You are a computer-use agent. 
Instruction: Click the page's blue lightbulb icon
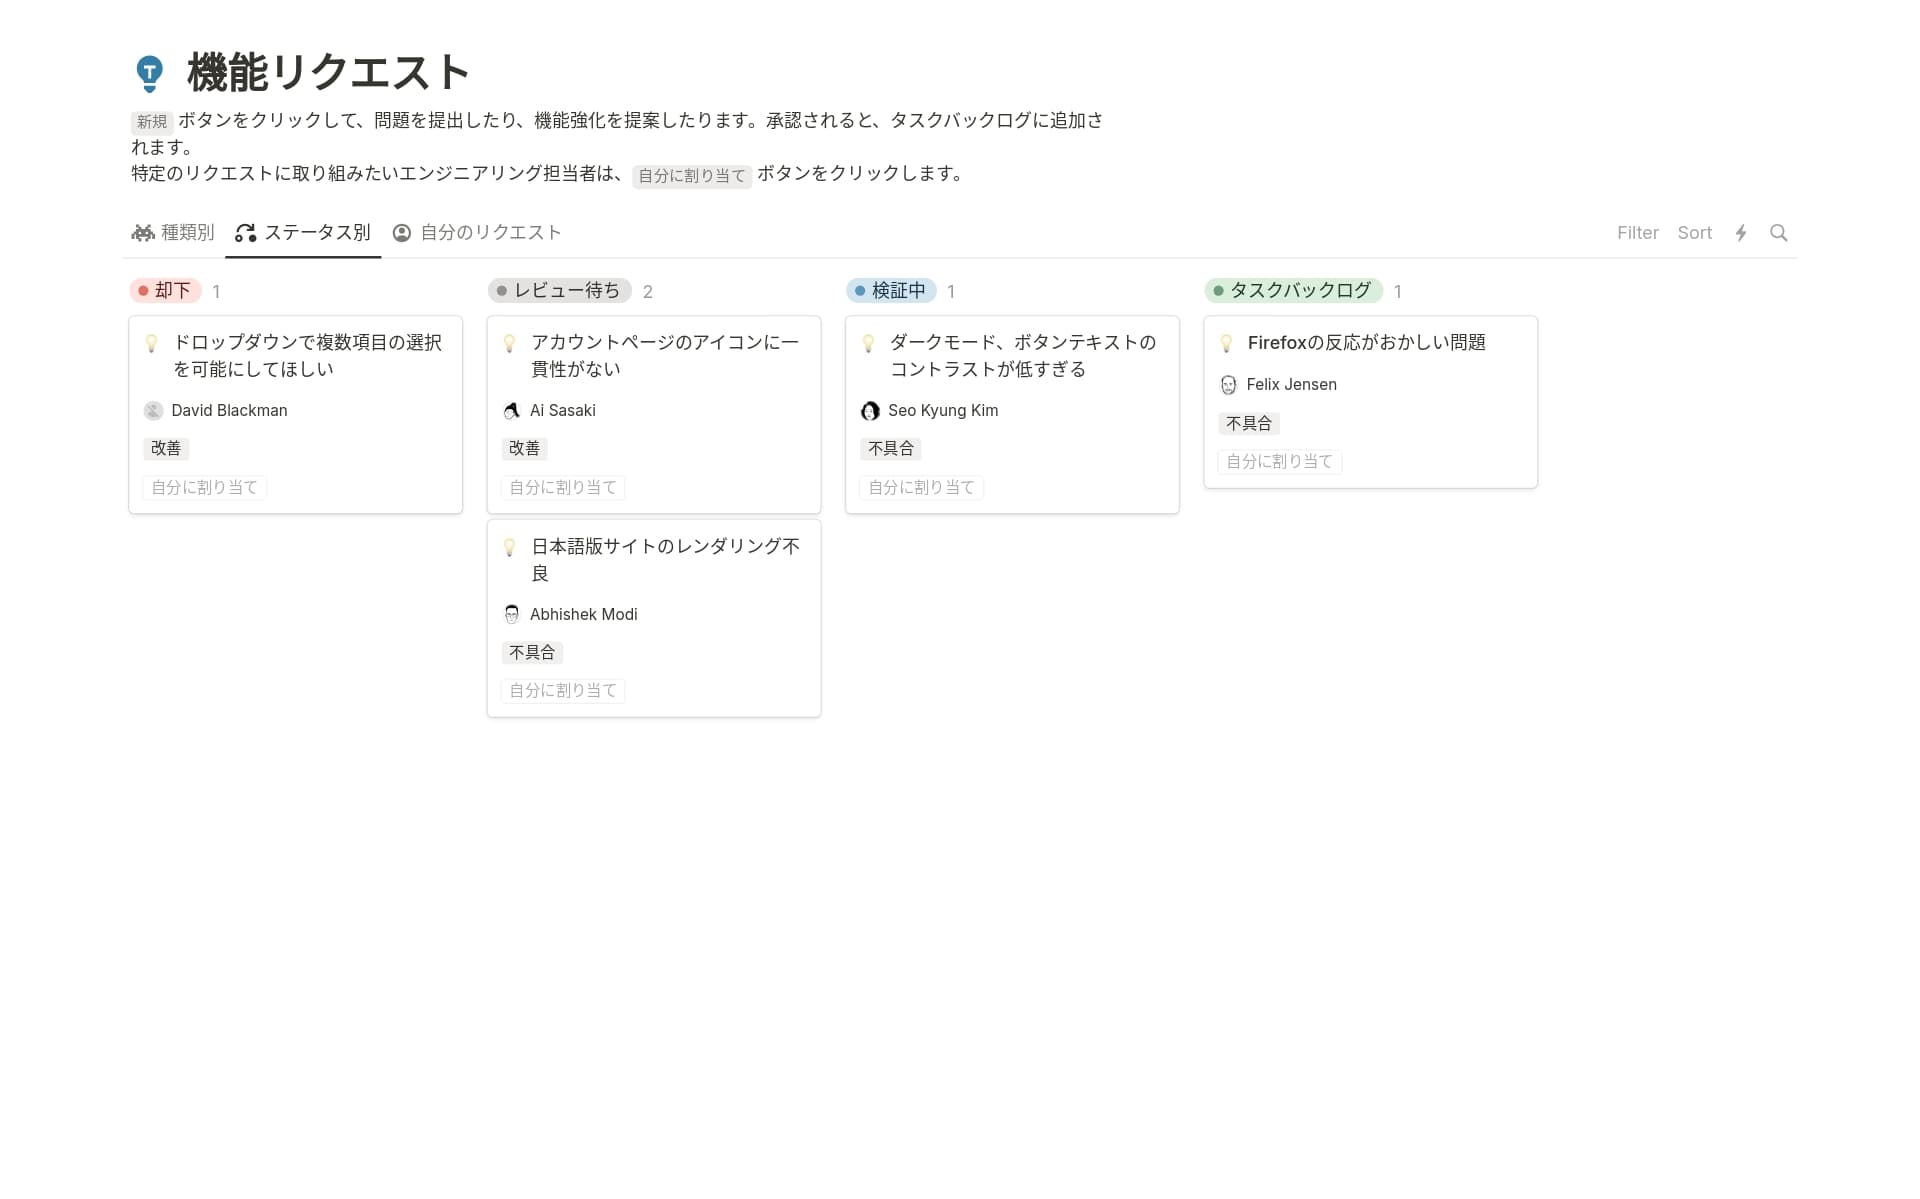click(150, 73)
